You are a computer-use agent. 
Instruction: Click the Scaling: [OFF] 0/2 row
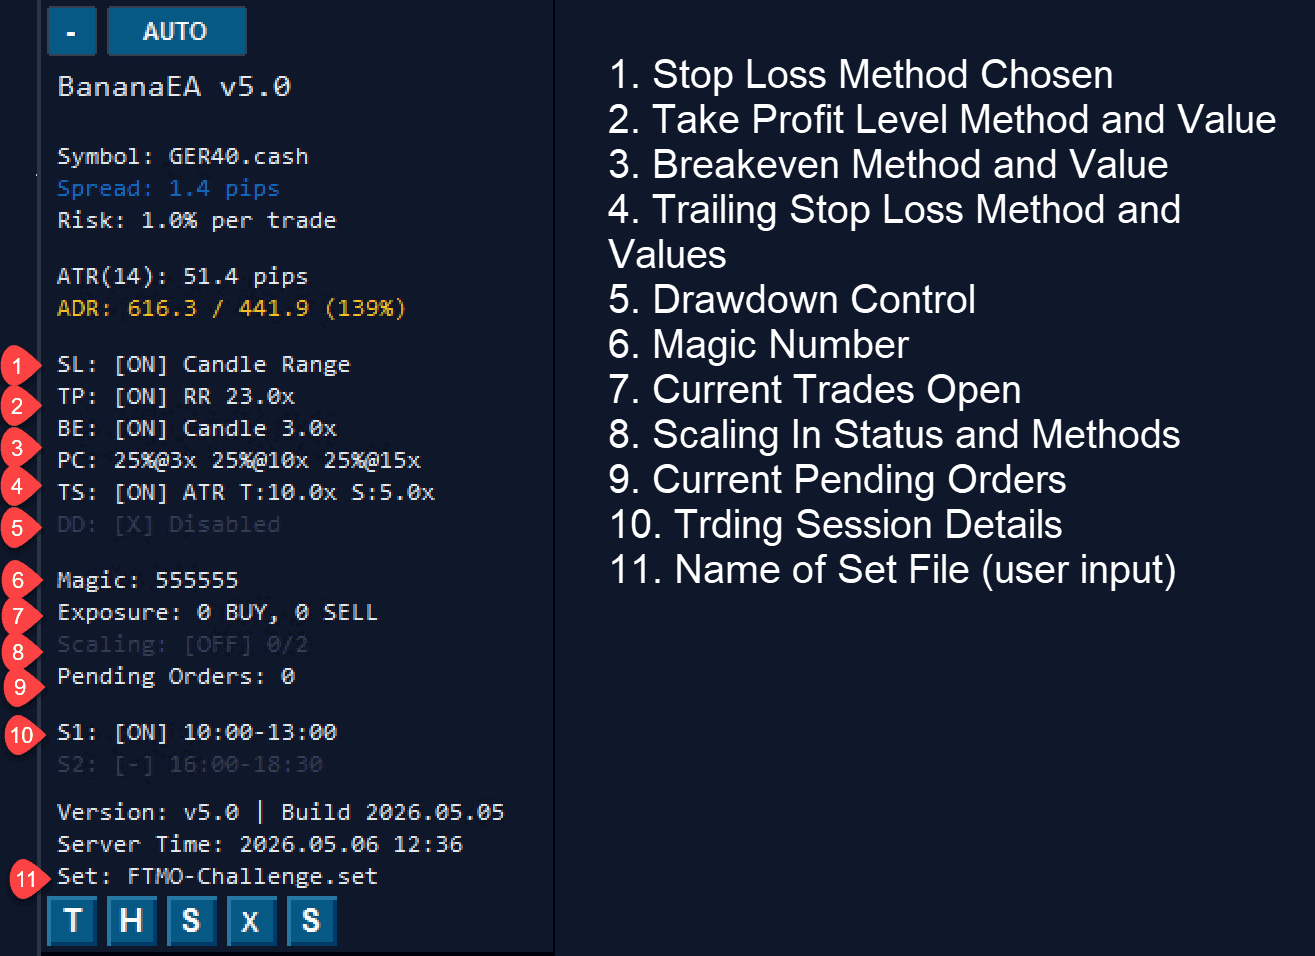click(x=183, y=645)
